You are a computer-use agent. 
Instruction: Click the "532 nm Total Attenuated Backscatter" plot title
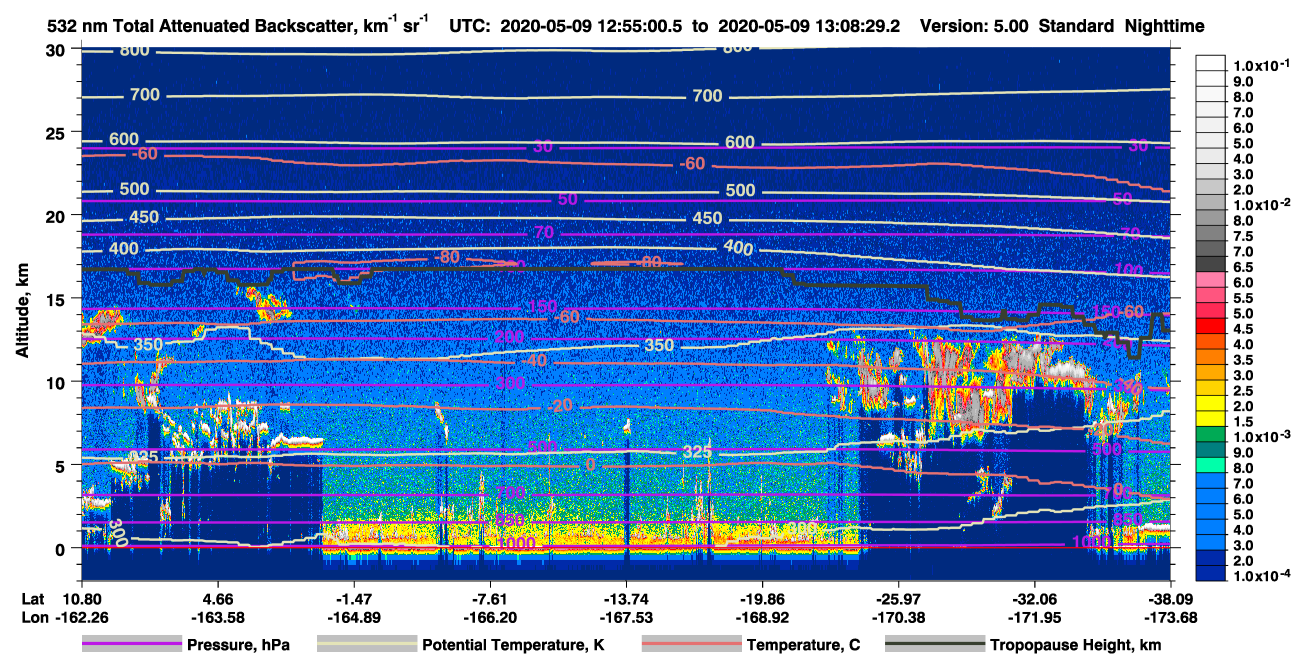click(240, 26)
